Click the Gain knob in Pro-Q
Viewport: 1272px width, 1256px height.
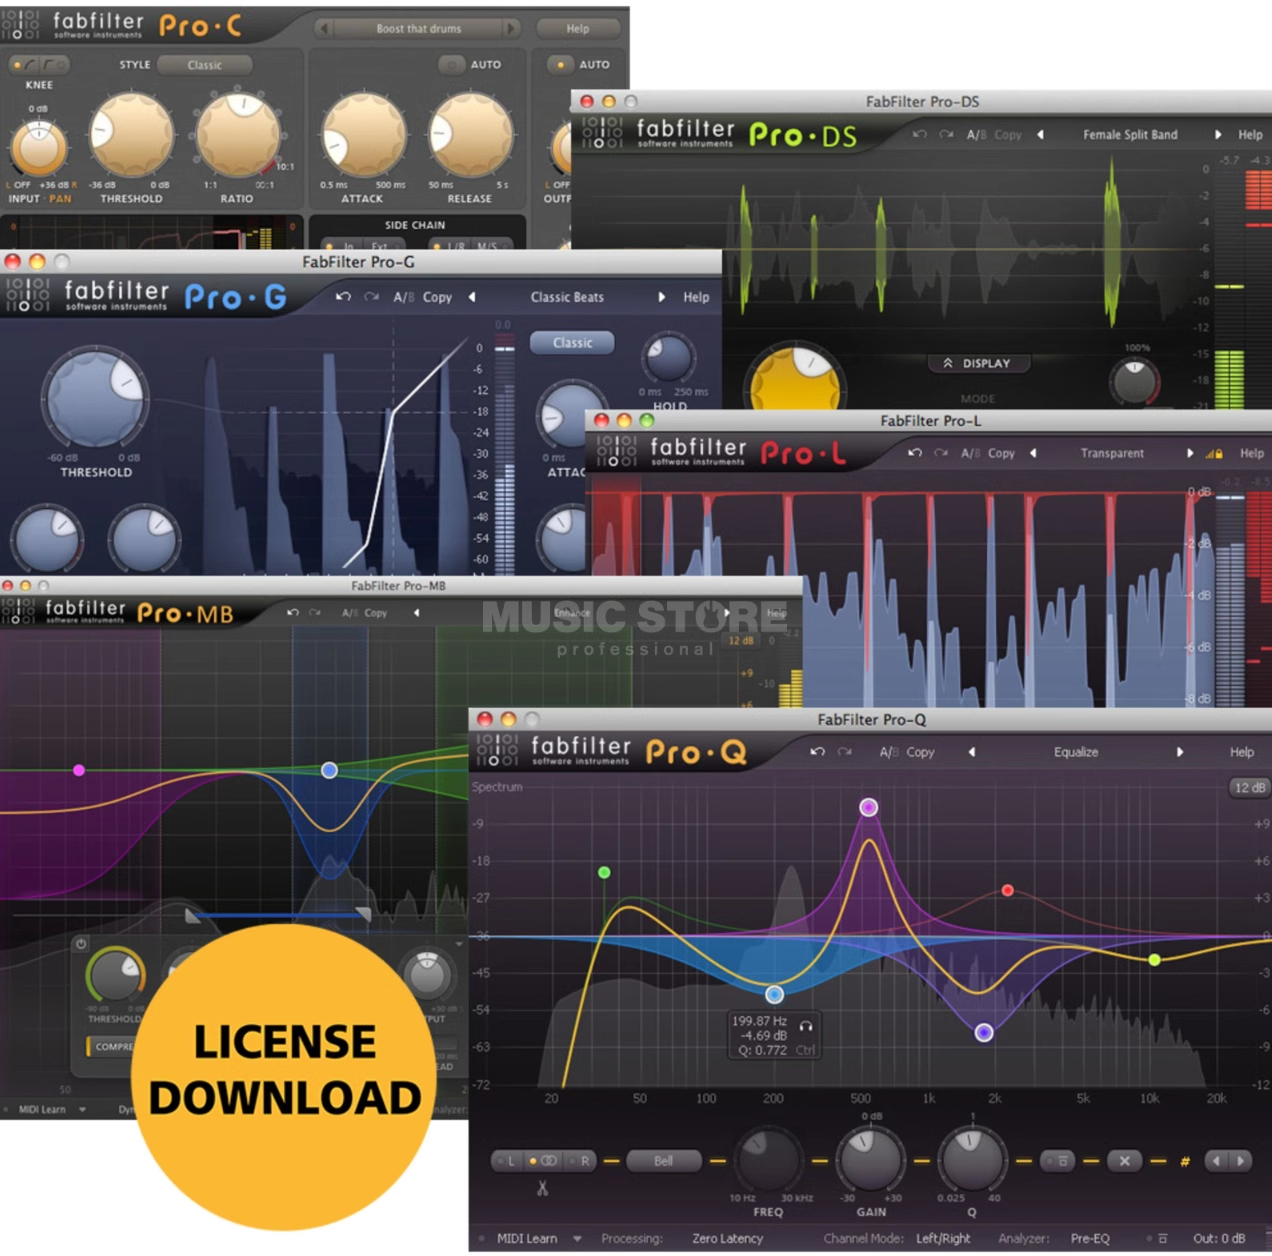(871, 1159)
